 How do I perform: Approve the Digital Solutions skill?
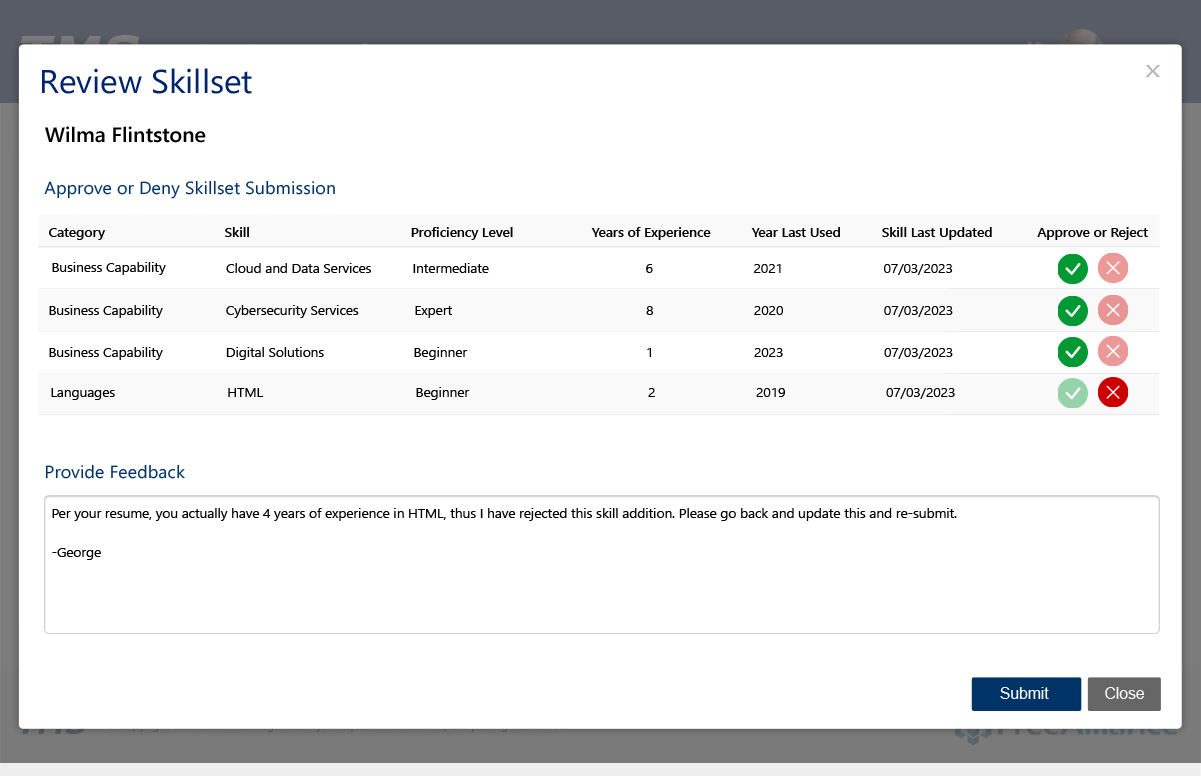click(1072, 352)
